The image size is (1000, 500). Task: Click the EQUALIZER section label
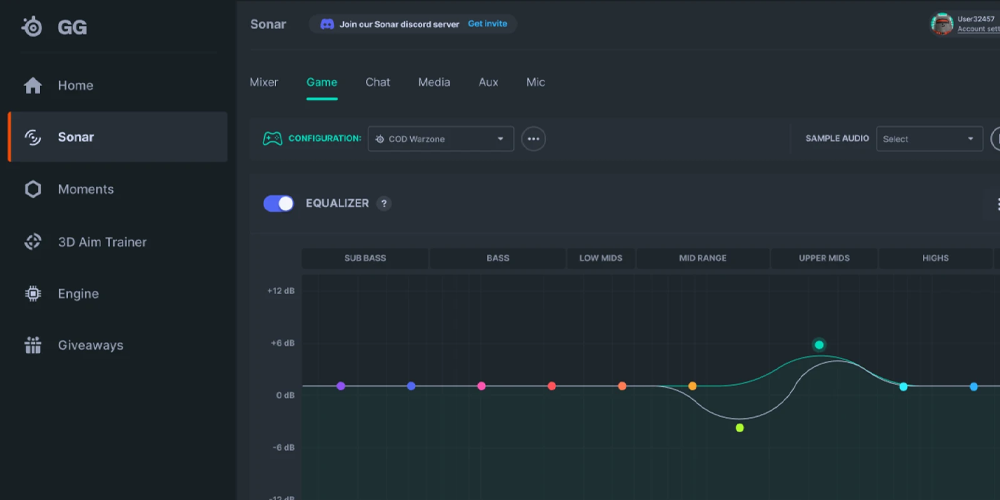pos(337,203)
